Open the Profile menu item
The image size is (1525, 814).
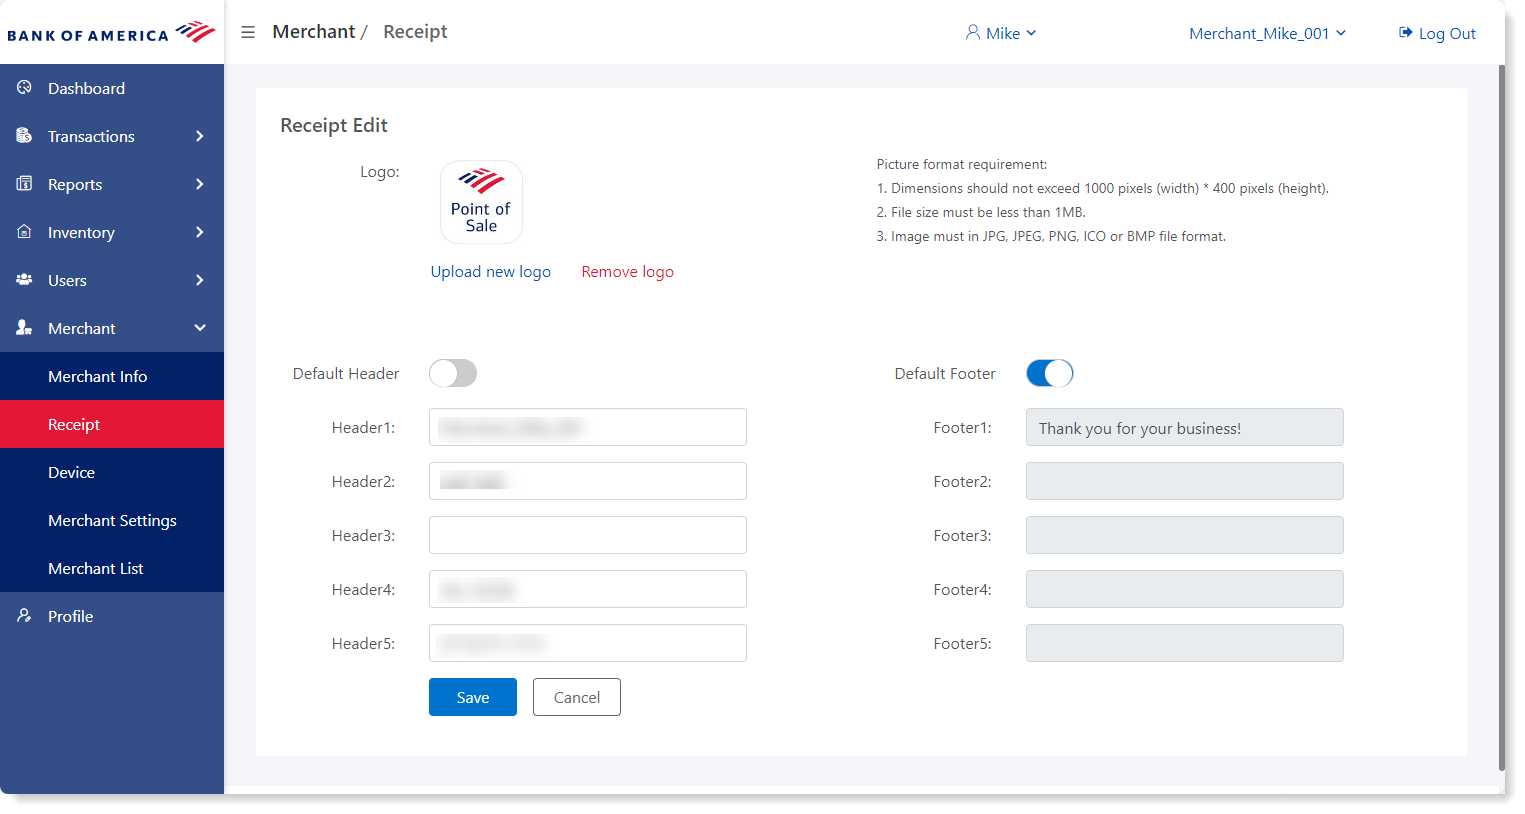(x=112, y=616)
